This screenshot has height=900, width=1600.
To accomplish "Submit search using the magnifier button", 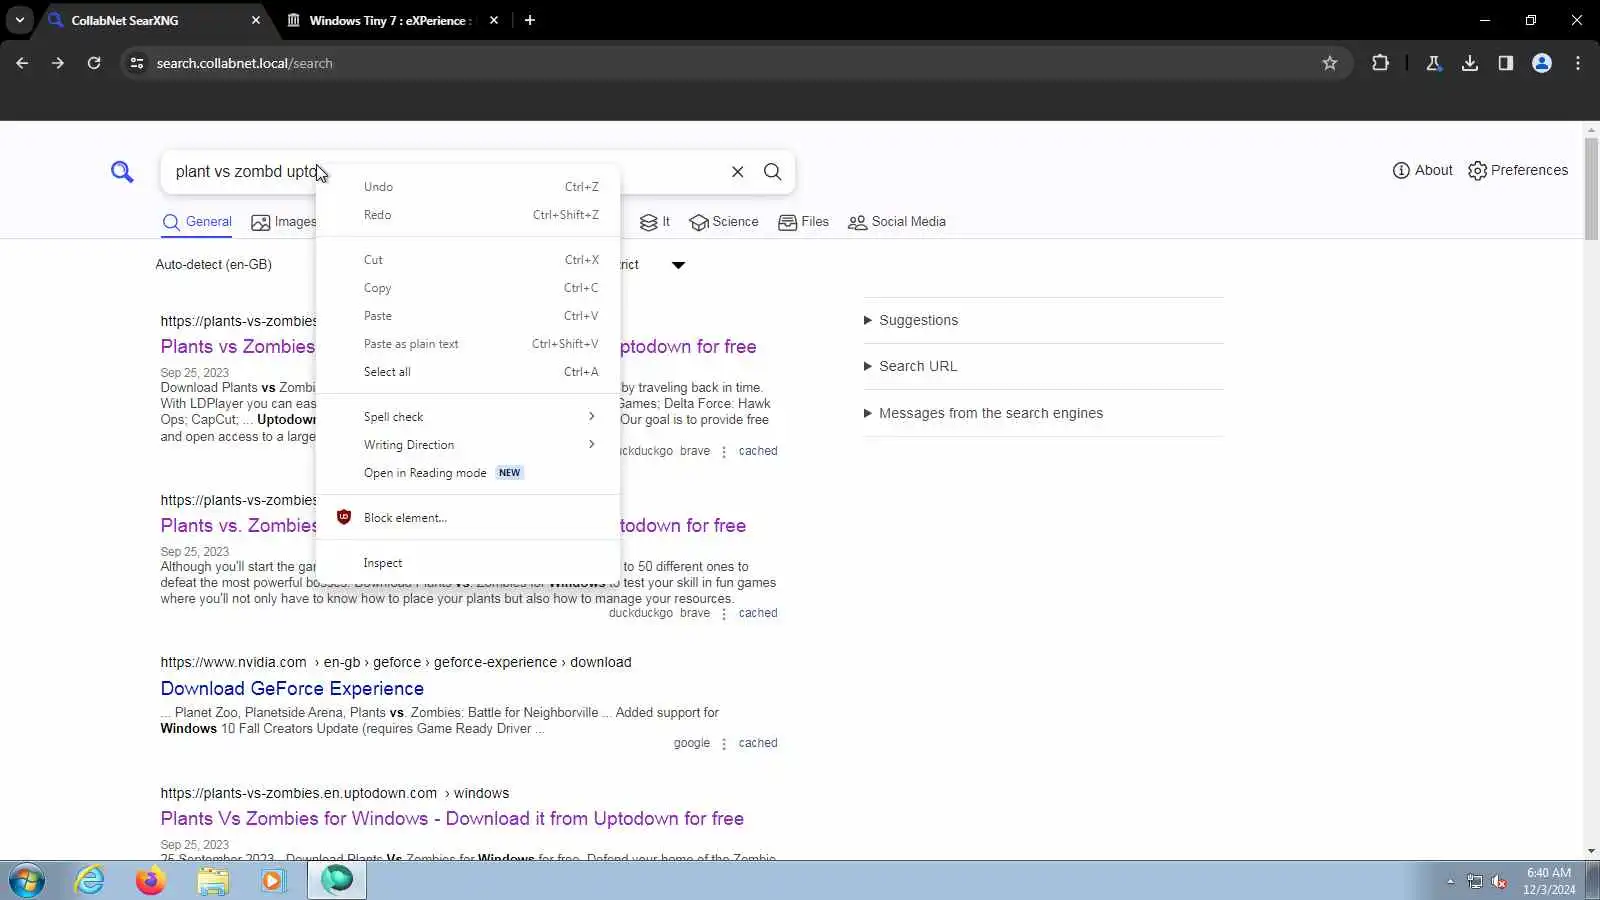I will point(773,172).
